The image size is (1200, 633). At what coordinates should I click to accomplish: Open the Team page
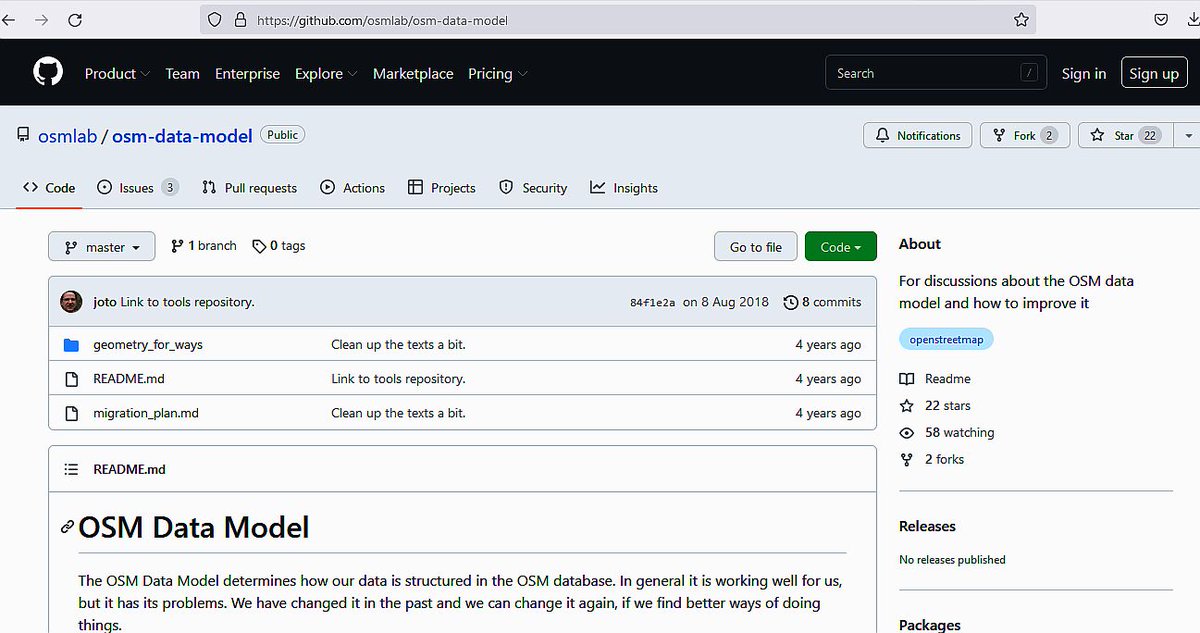point(182,73)
